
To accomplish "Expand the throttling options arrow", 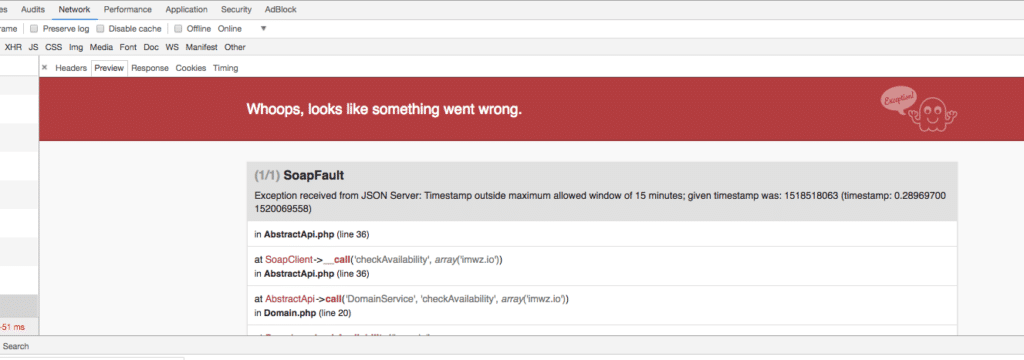I will 264,29.
